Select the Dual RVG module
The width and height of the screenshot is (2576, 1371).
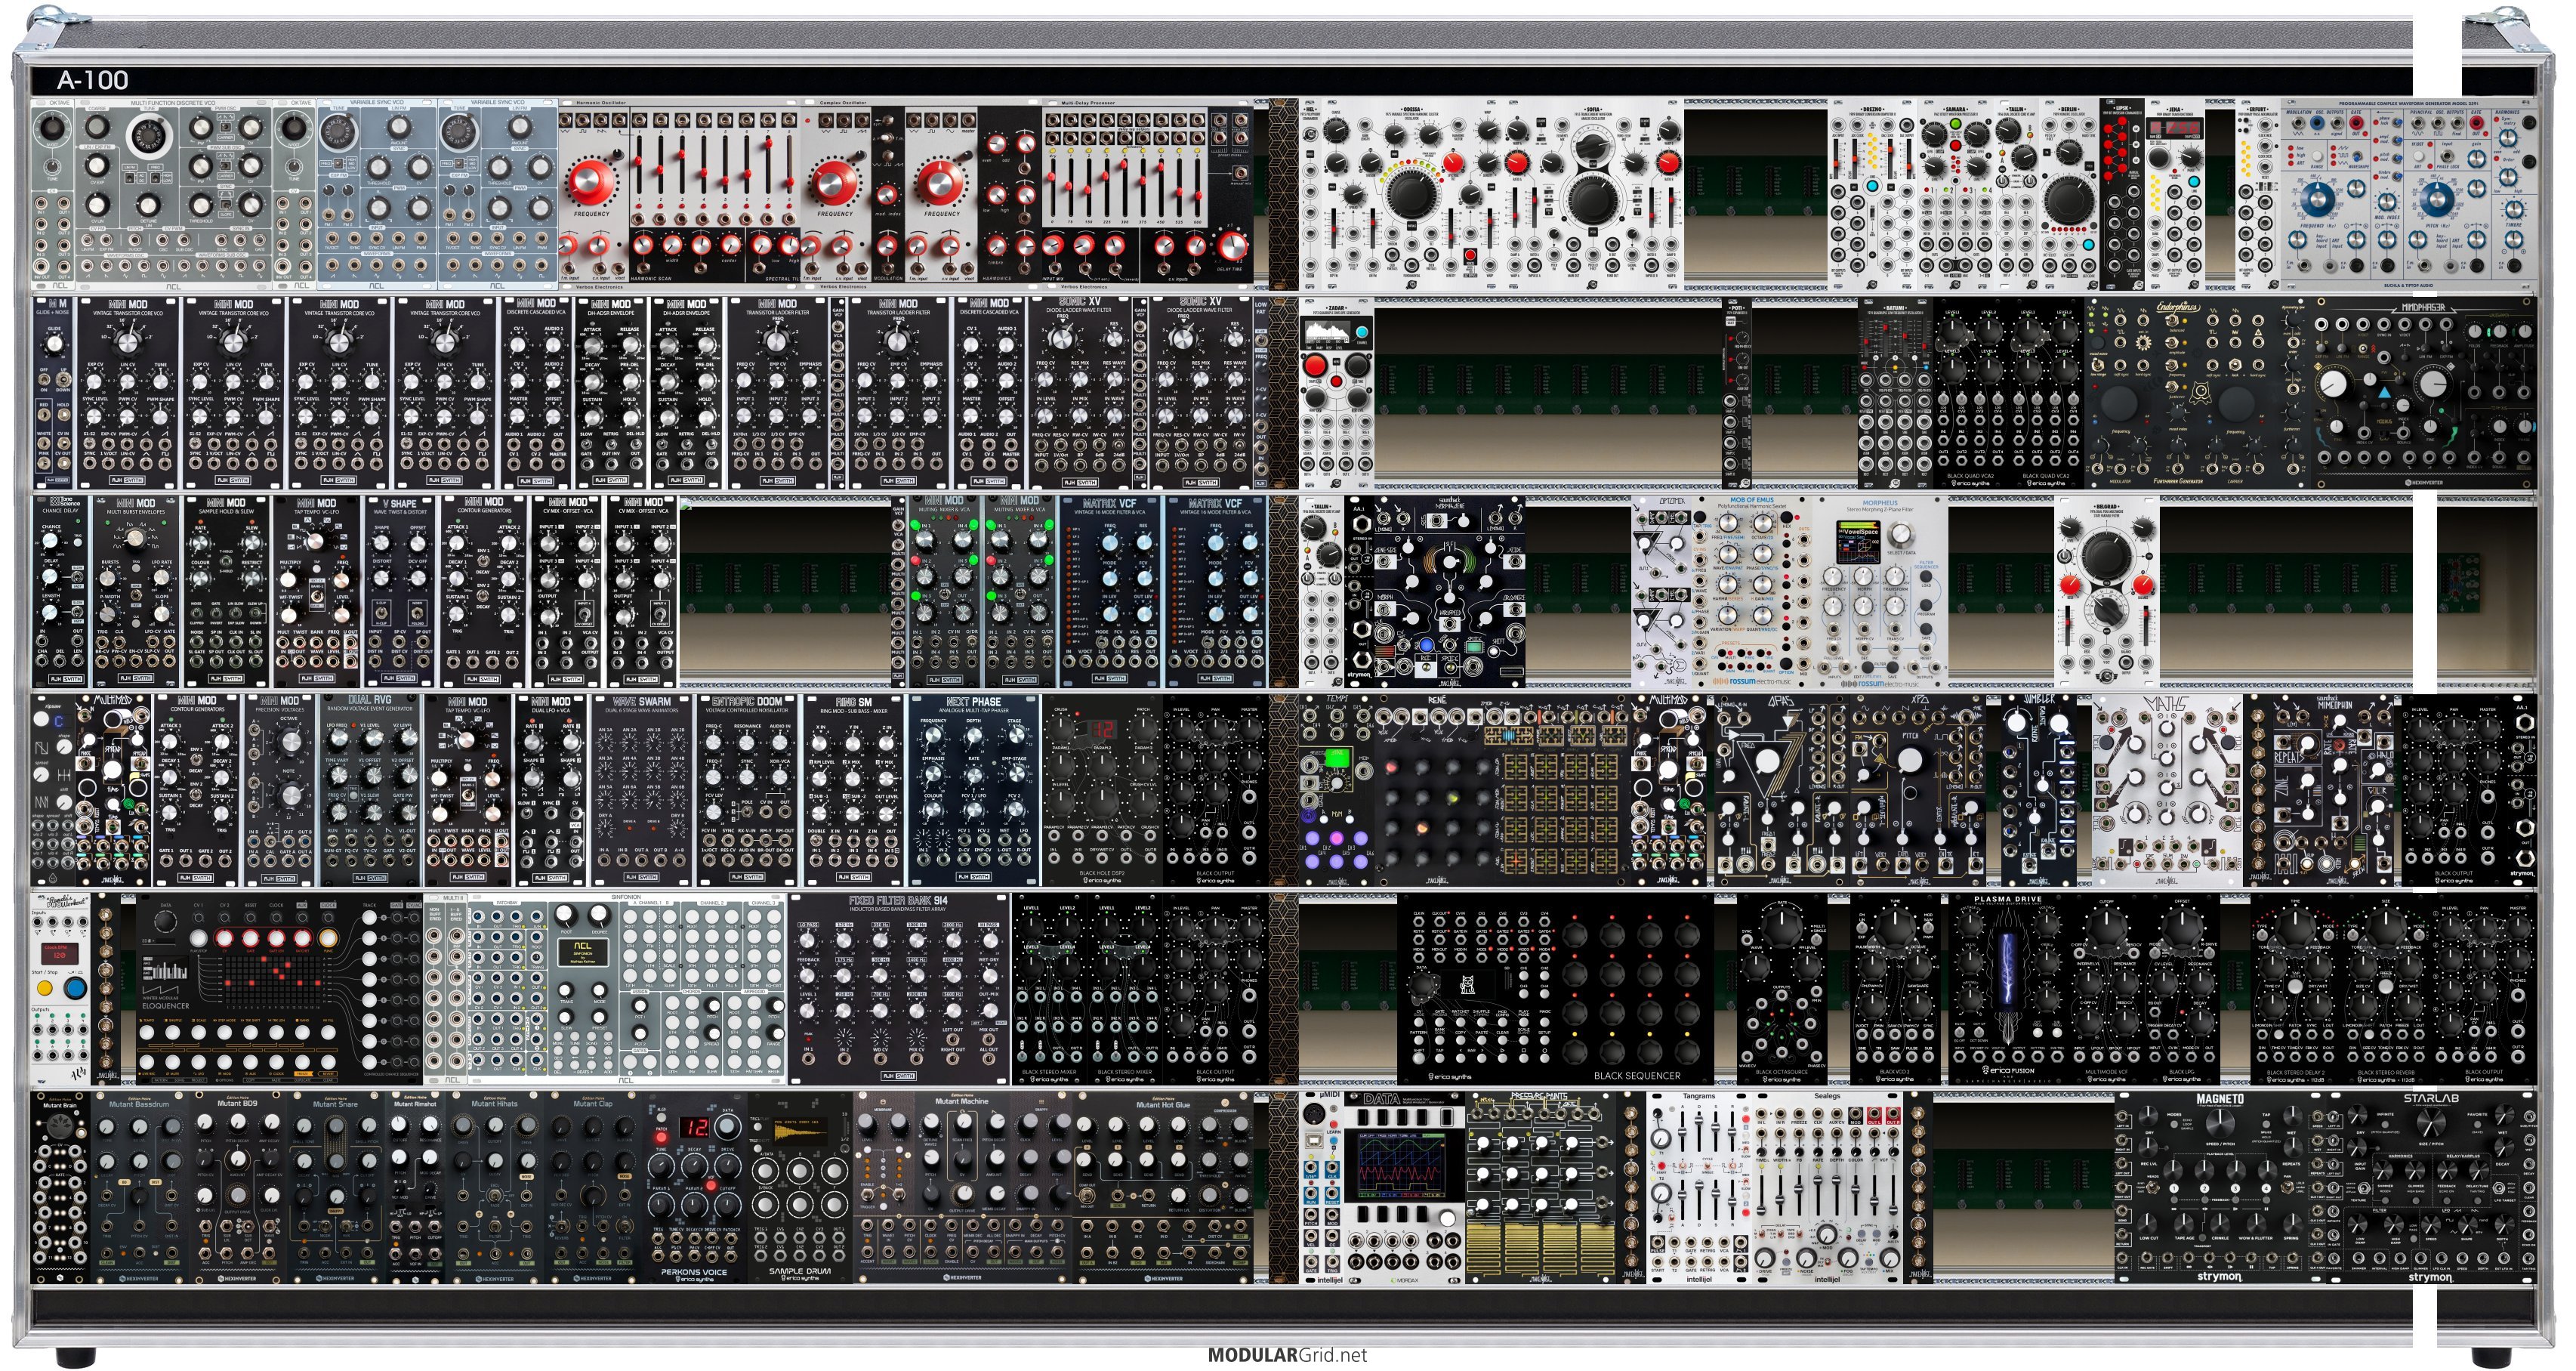pos(369,790)
